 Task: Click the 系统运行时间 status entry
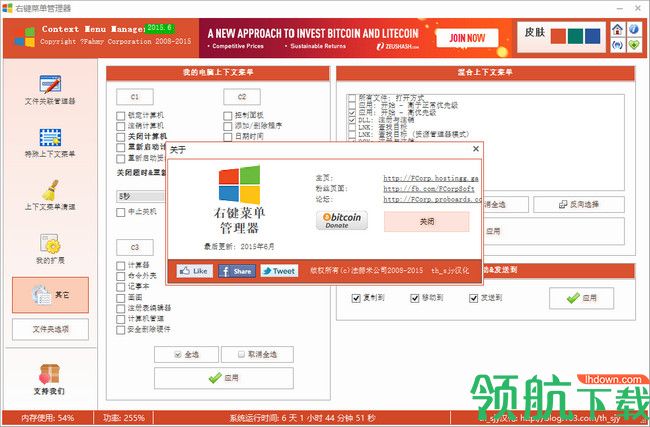pos(302,418)
